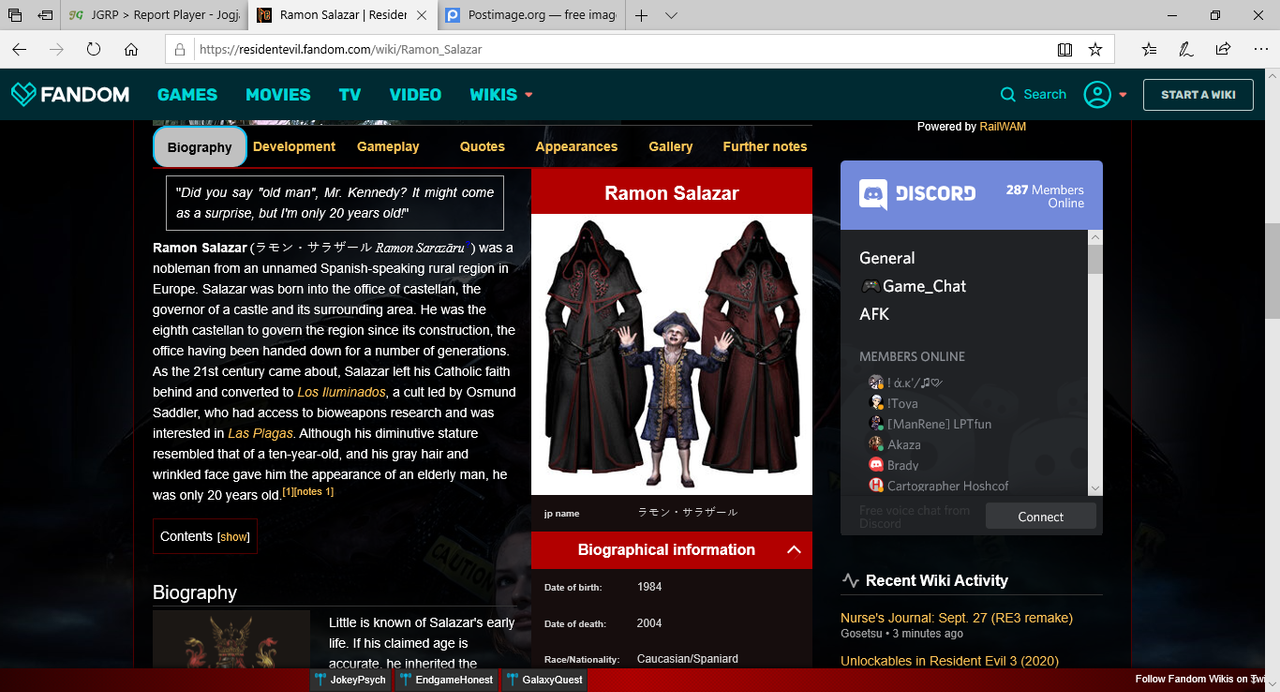This screenshot has width=1280, height=692.
Task: Select the Gameplay tab
Action: coord(388,146)
